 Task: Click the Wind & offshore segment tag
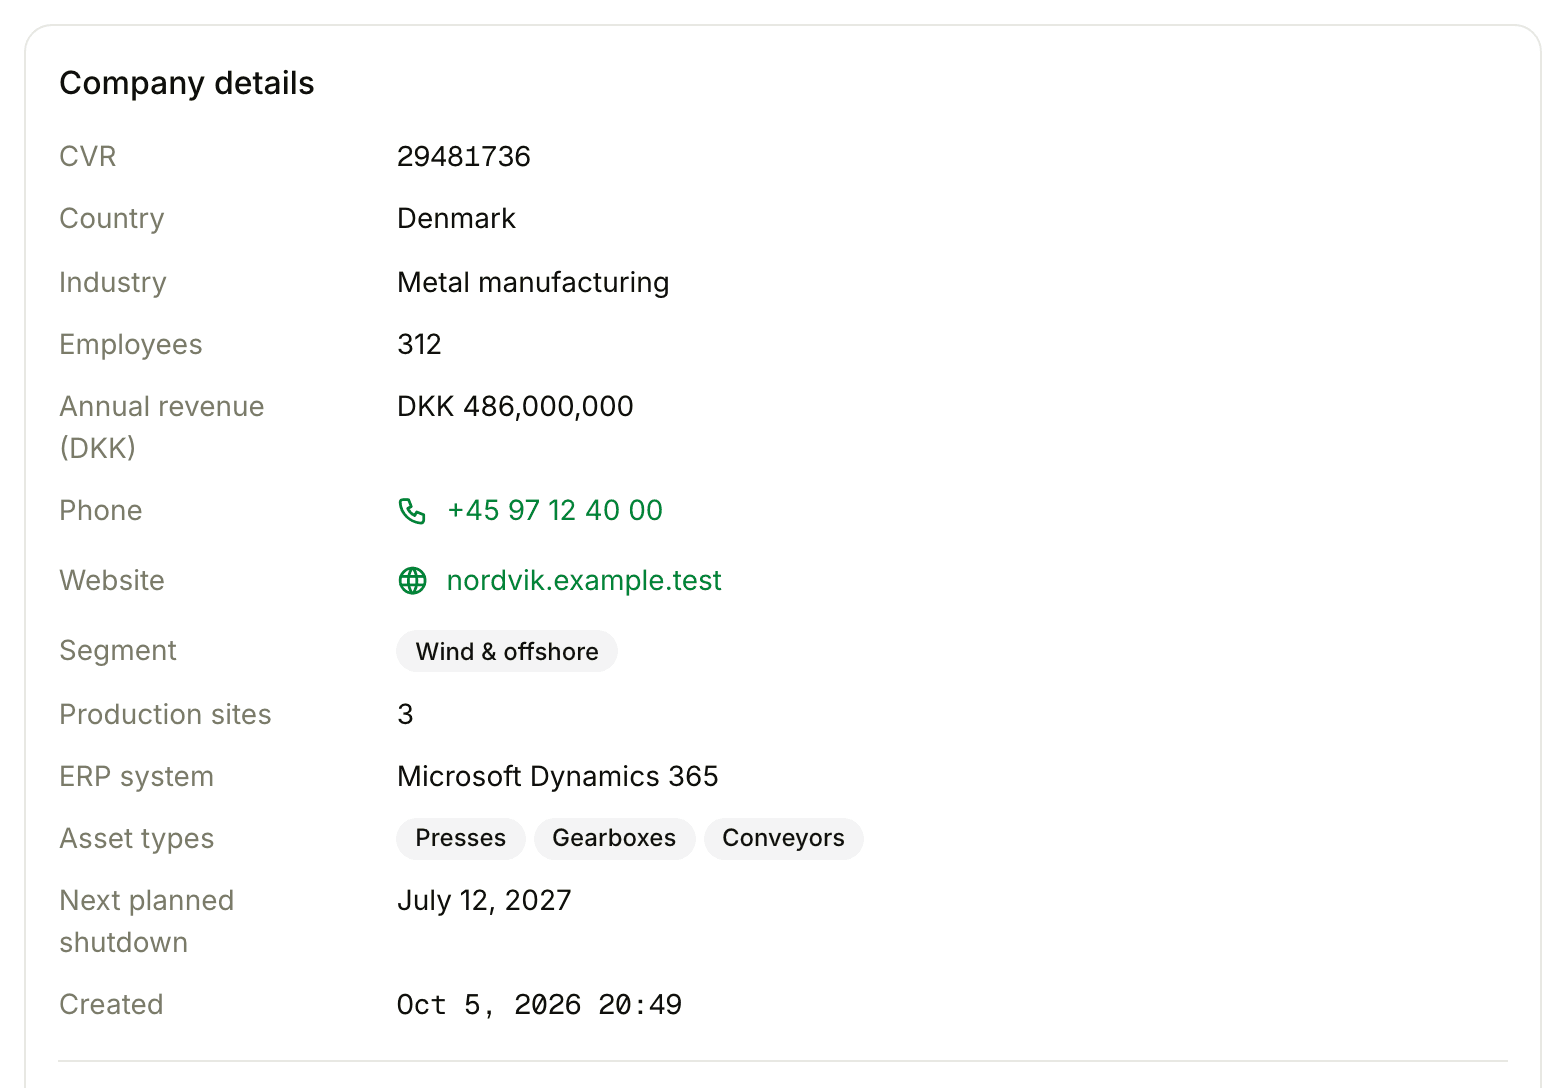[507, 651]
